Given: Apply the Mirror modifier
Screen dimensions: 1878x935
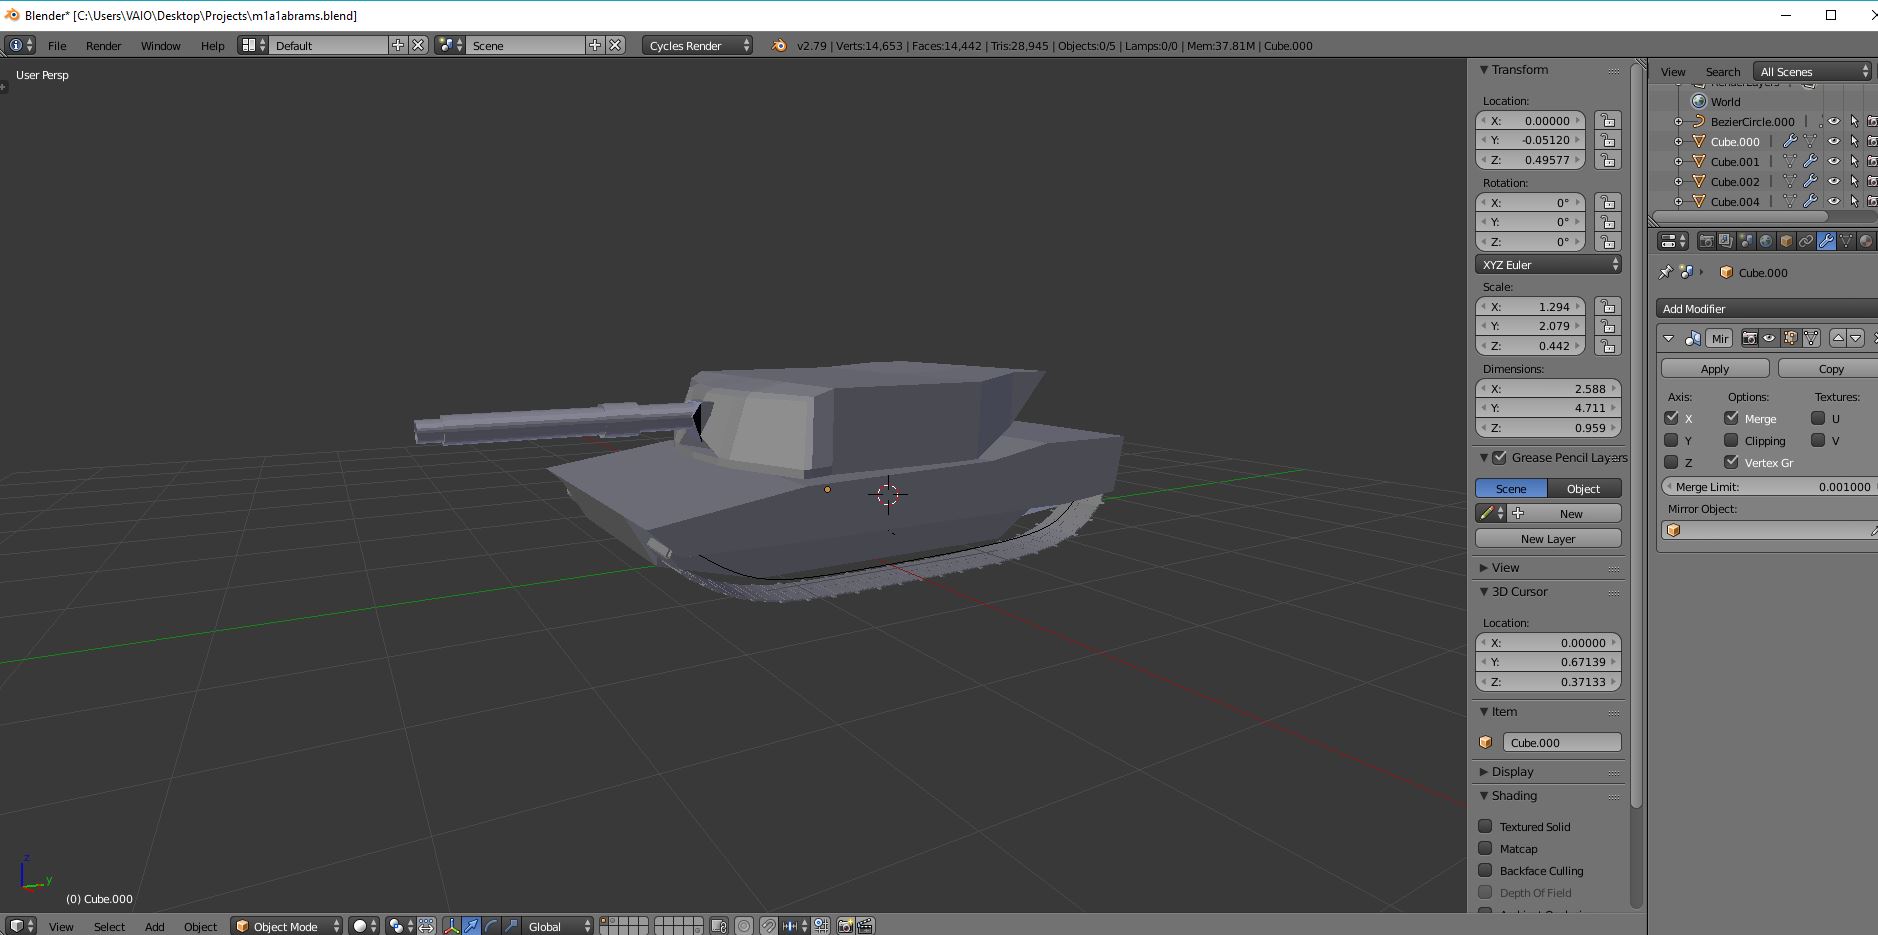Looking at the screenshot, I should point(1715,369).
